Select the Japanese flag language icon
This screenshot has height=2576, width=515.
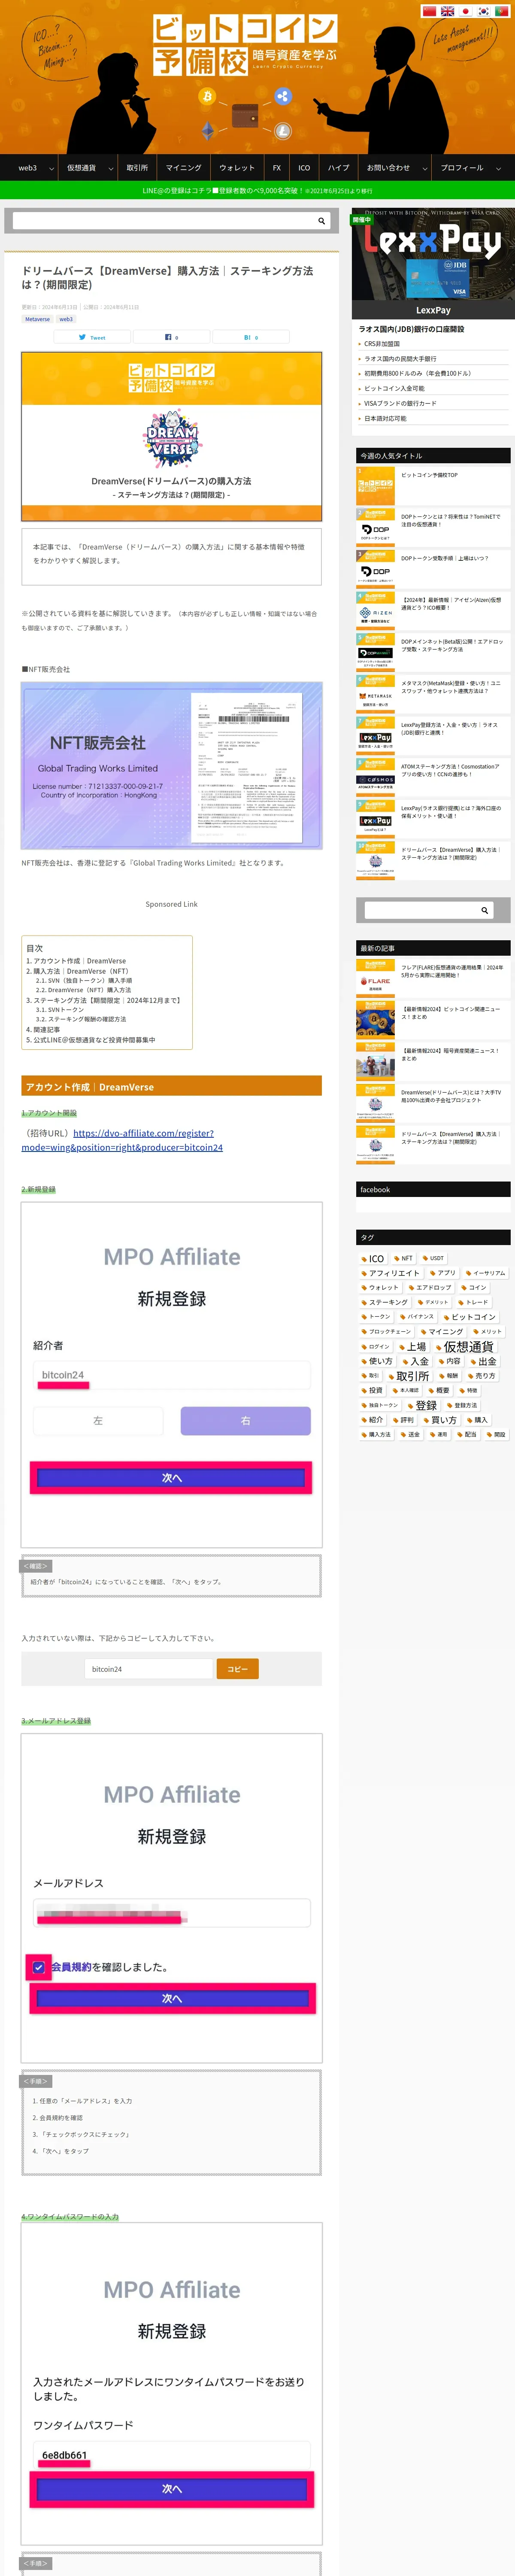[465, 11]
